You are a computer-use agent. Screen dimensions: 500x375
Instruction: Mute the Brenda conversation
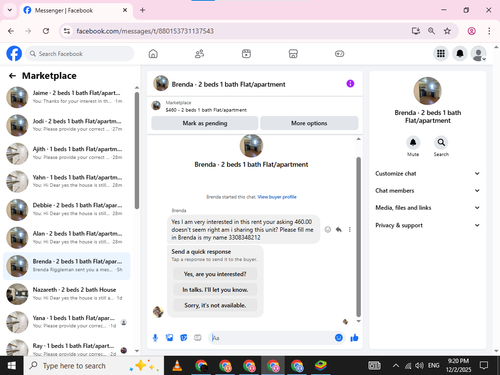pos(413,143)
